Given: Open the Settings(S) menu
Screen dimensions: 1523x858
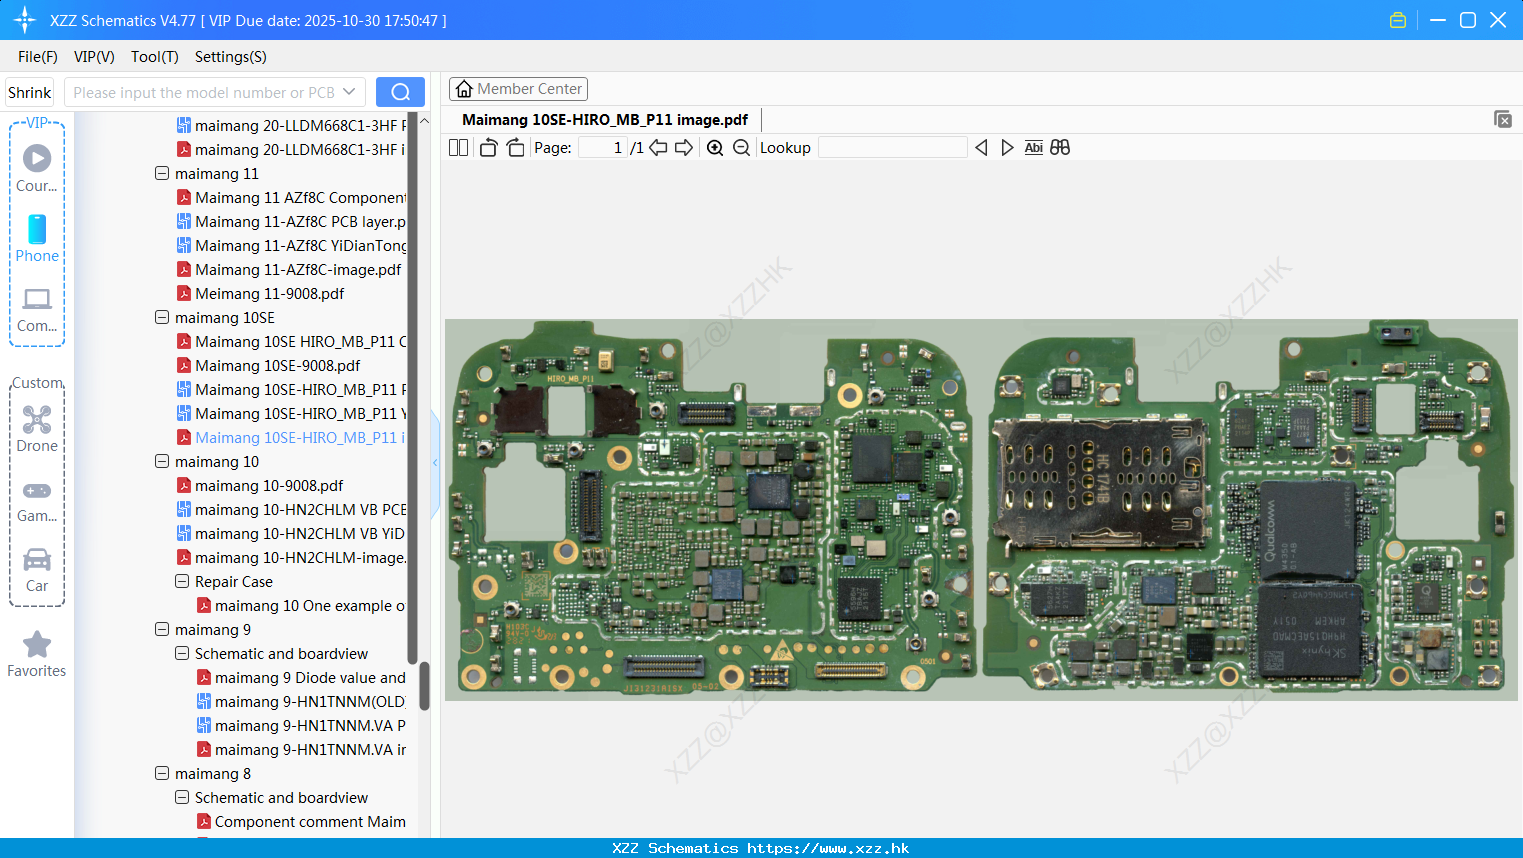Looking at the screenshot, I should [x=231, y=57].
